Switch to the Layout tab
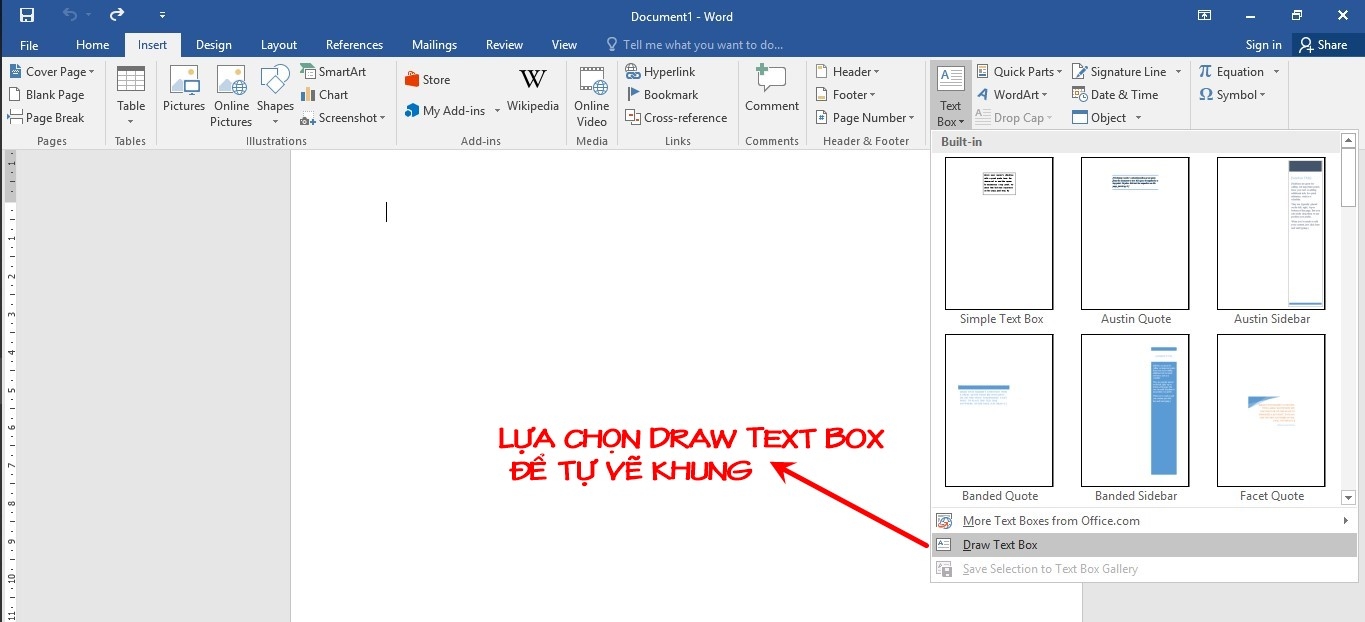 click(x=279, y=45)
